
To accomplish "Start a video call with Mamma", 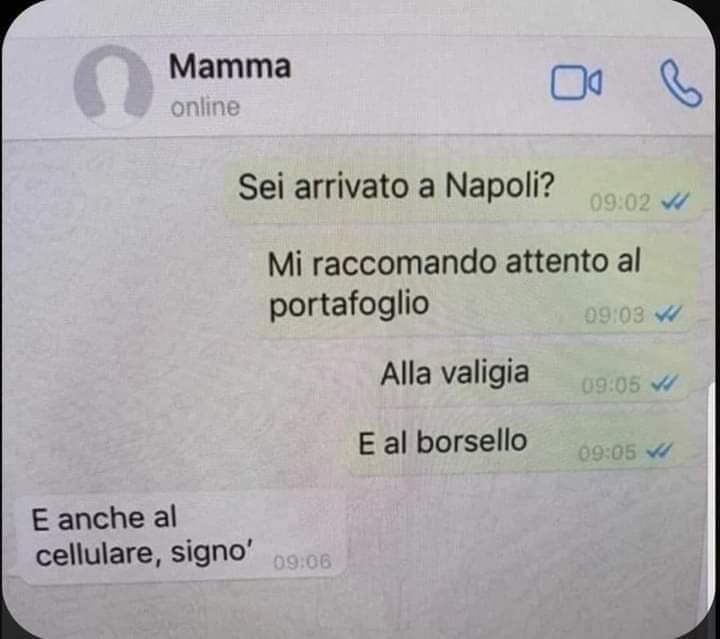I will point(576,83).
